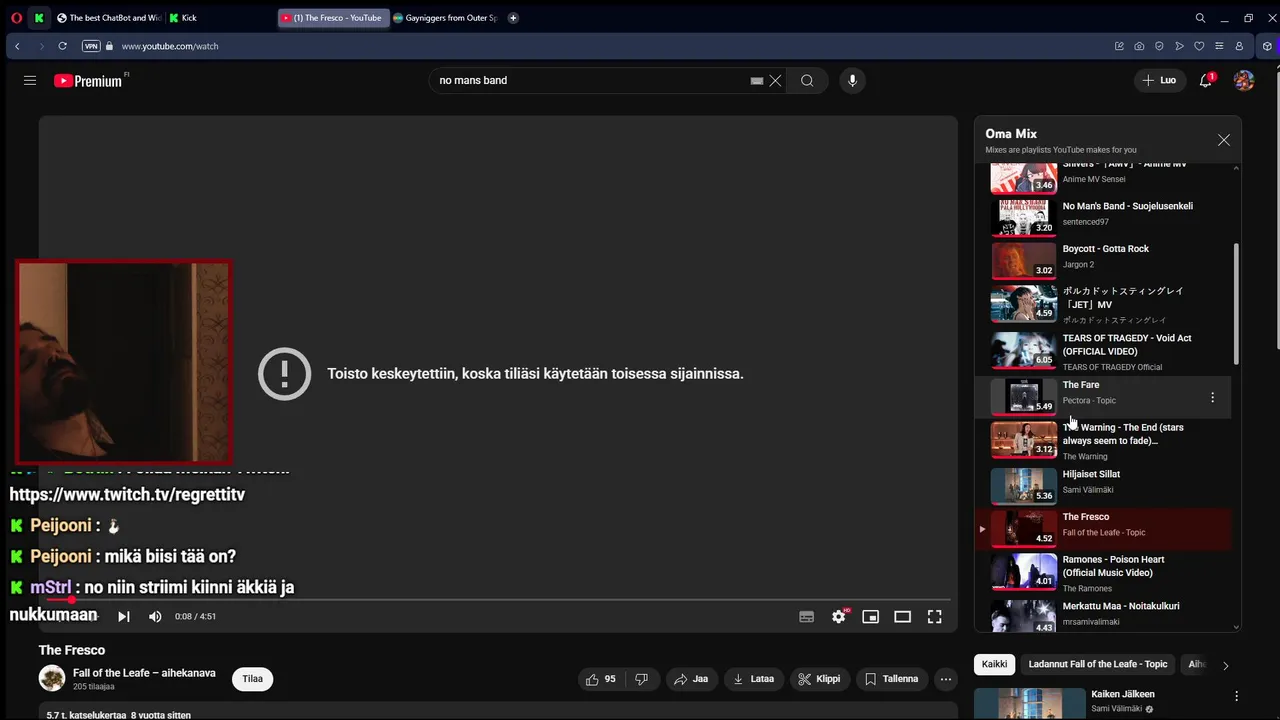Toggle theater mode in the player
The width and height of the screenshot is (1280, 720).
click(903, 617)
